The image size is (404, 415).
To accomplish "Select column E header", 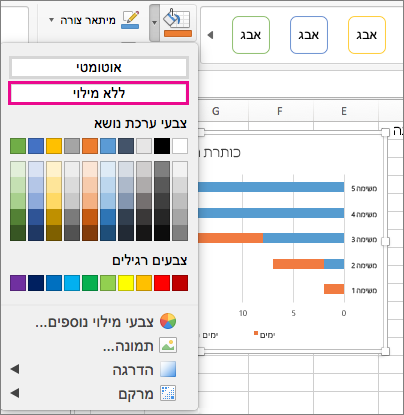I will point(344,111).
